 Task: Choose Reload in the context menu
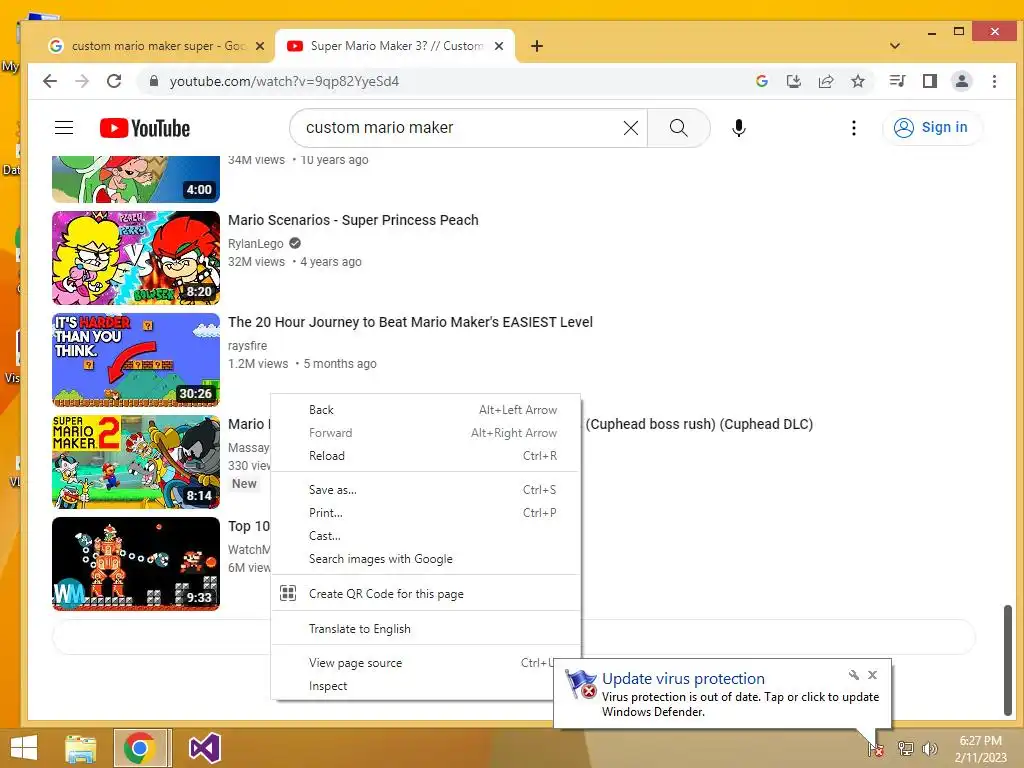(x=425, y=456)
